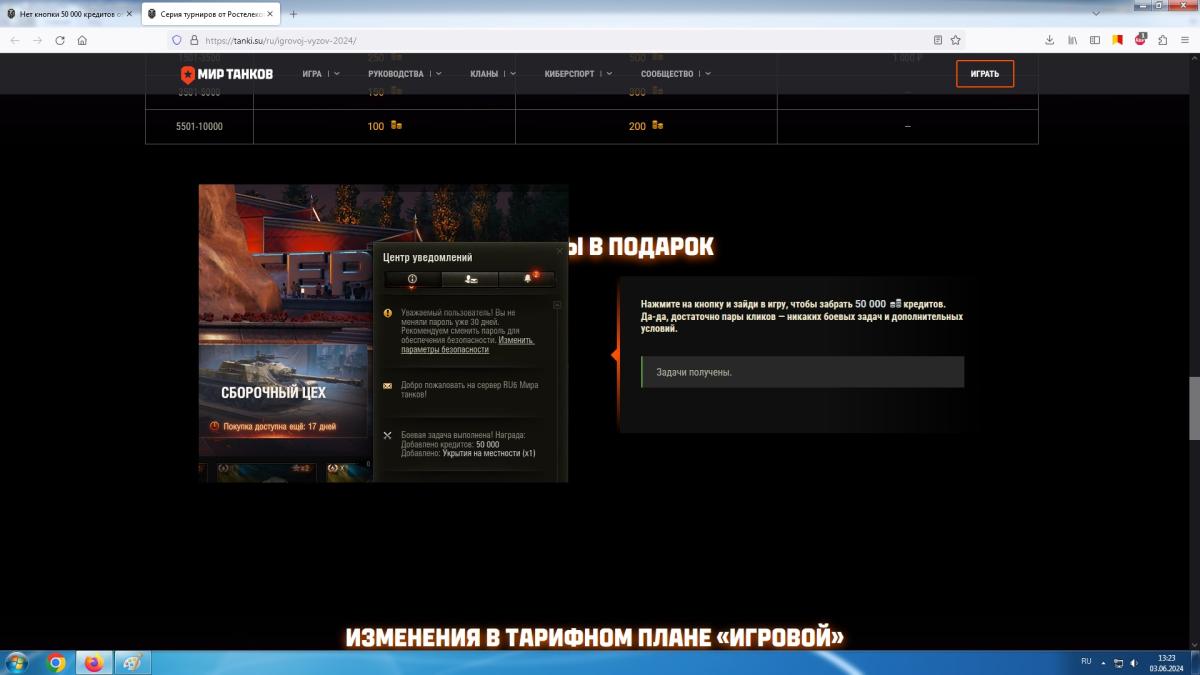Open the КЛАНЫ menu
Screen dimensions: 1200x675
(x=484, y=74)
